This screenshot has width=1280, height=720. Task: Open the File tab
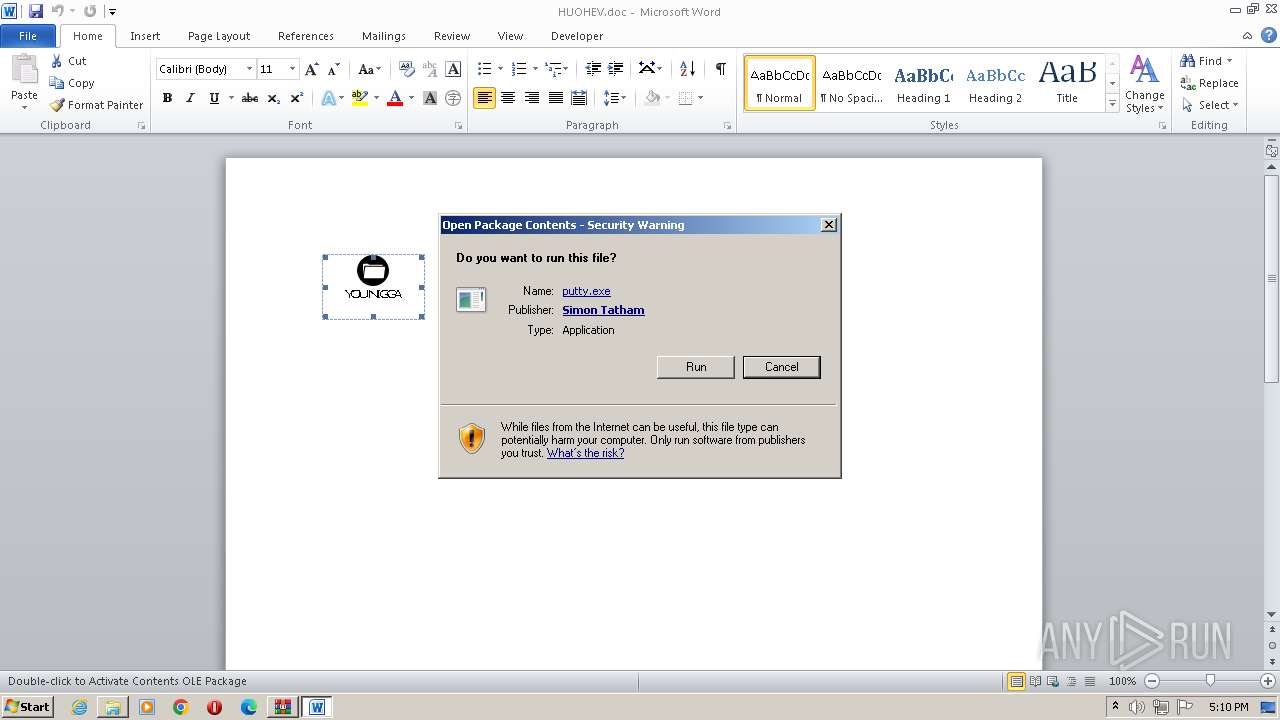tap(28, 36)
